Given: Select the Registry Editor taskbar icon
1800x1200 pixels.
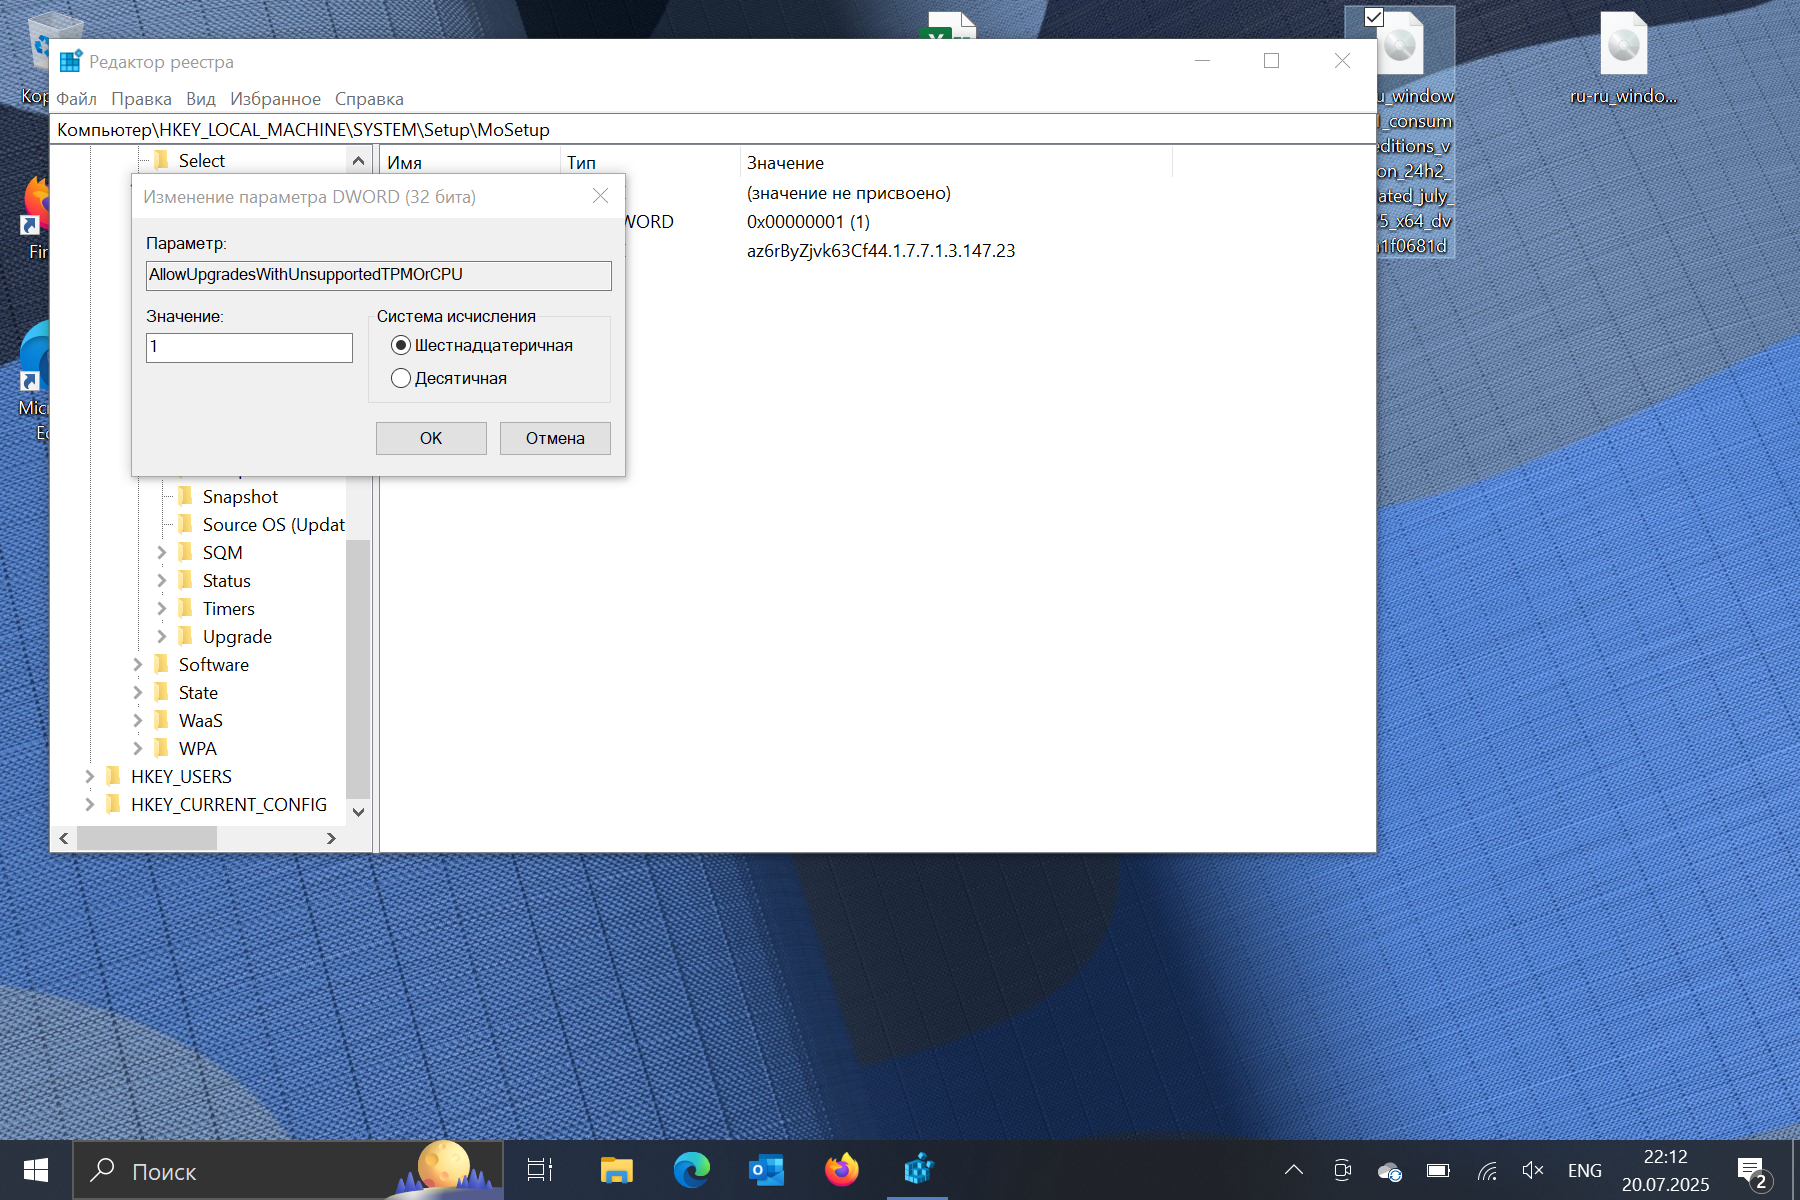Looking at the screenshot, I should coord(918,1170).
